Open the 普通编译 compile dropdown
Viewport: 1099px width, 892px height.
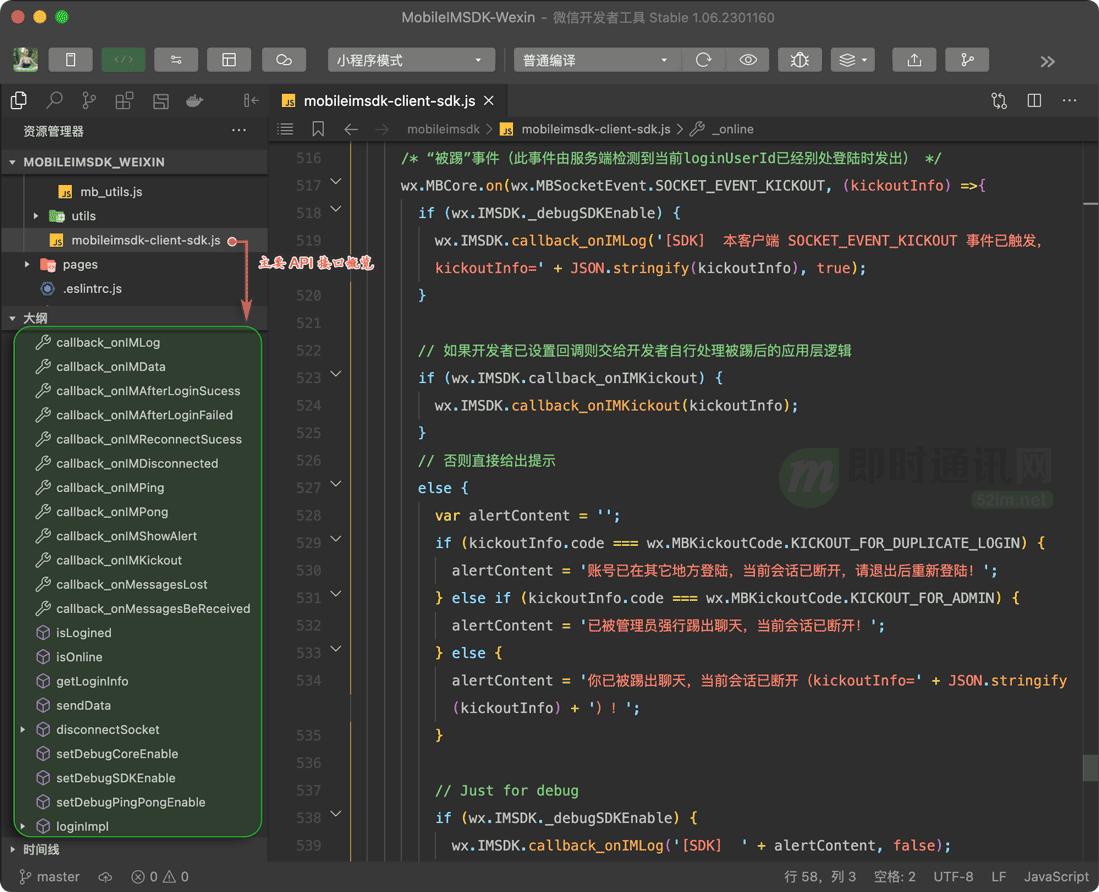(x=595, y=60)
